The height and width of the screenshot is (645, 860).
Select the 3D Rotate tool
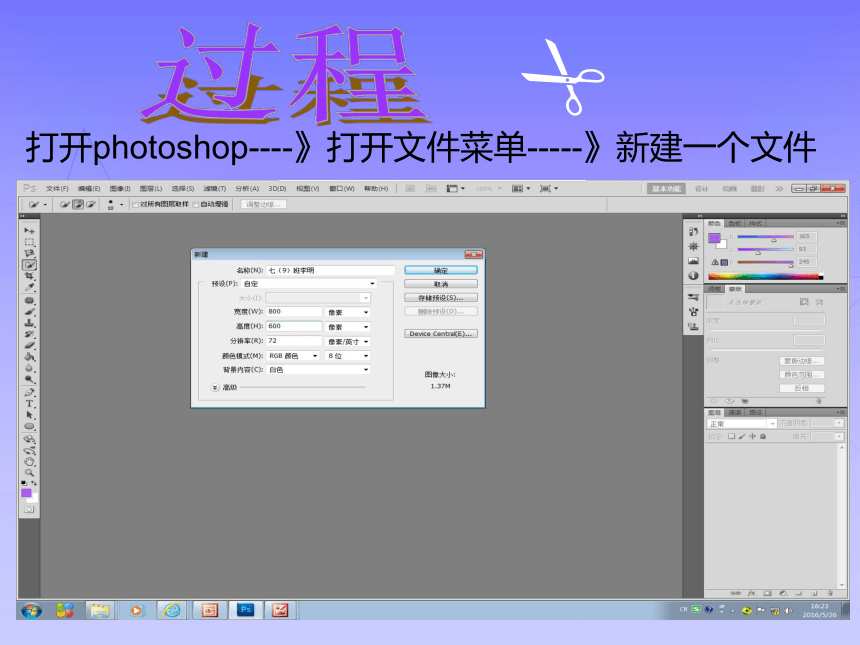(x=29, y=439)
